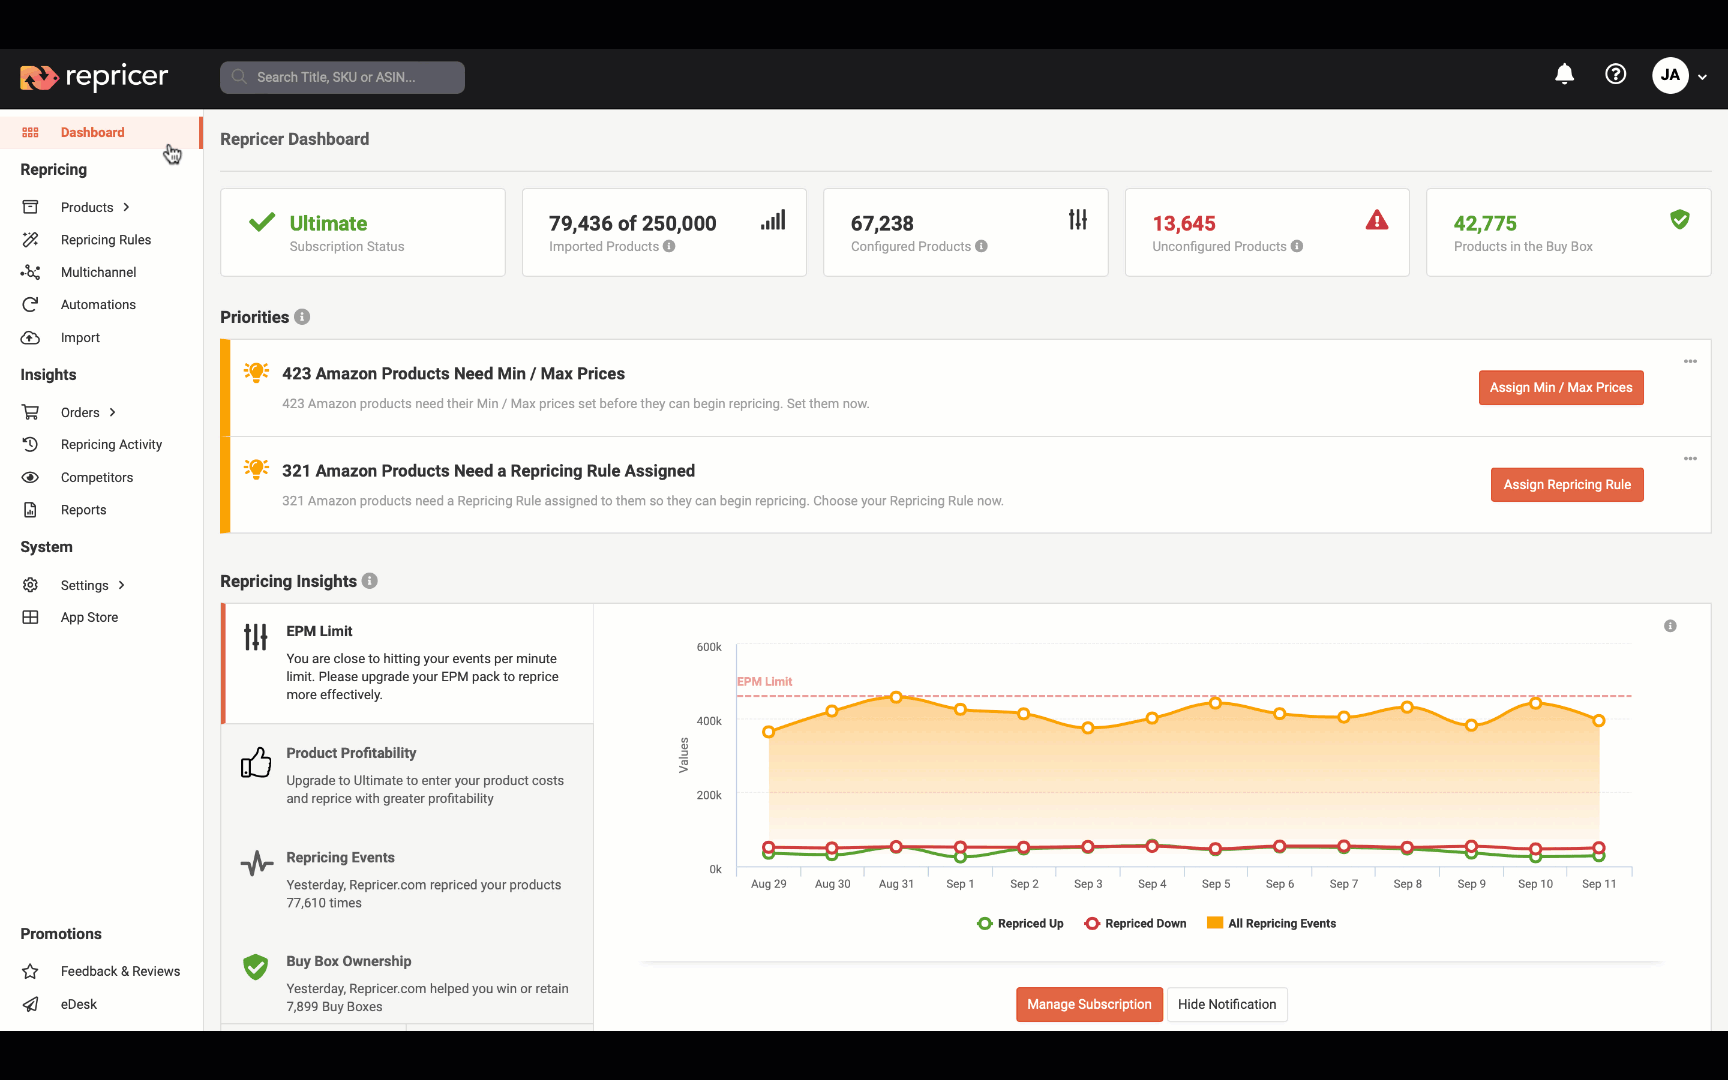Click the Import cloud upload icon

point(30,338)
